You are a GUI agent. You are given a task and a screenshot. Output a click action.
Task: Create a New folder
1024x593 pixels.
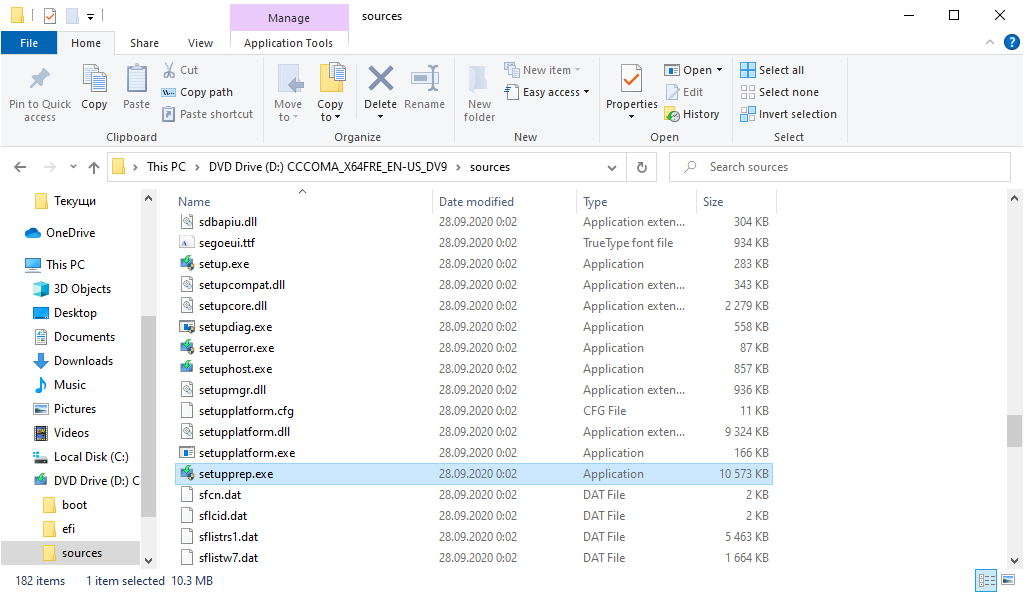(479, 93)
